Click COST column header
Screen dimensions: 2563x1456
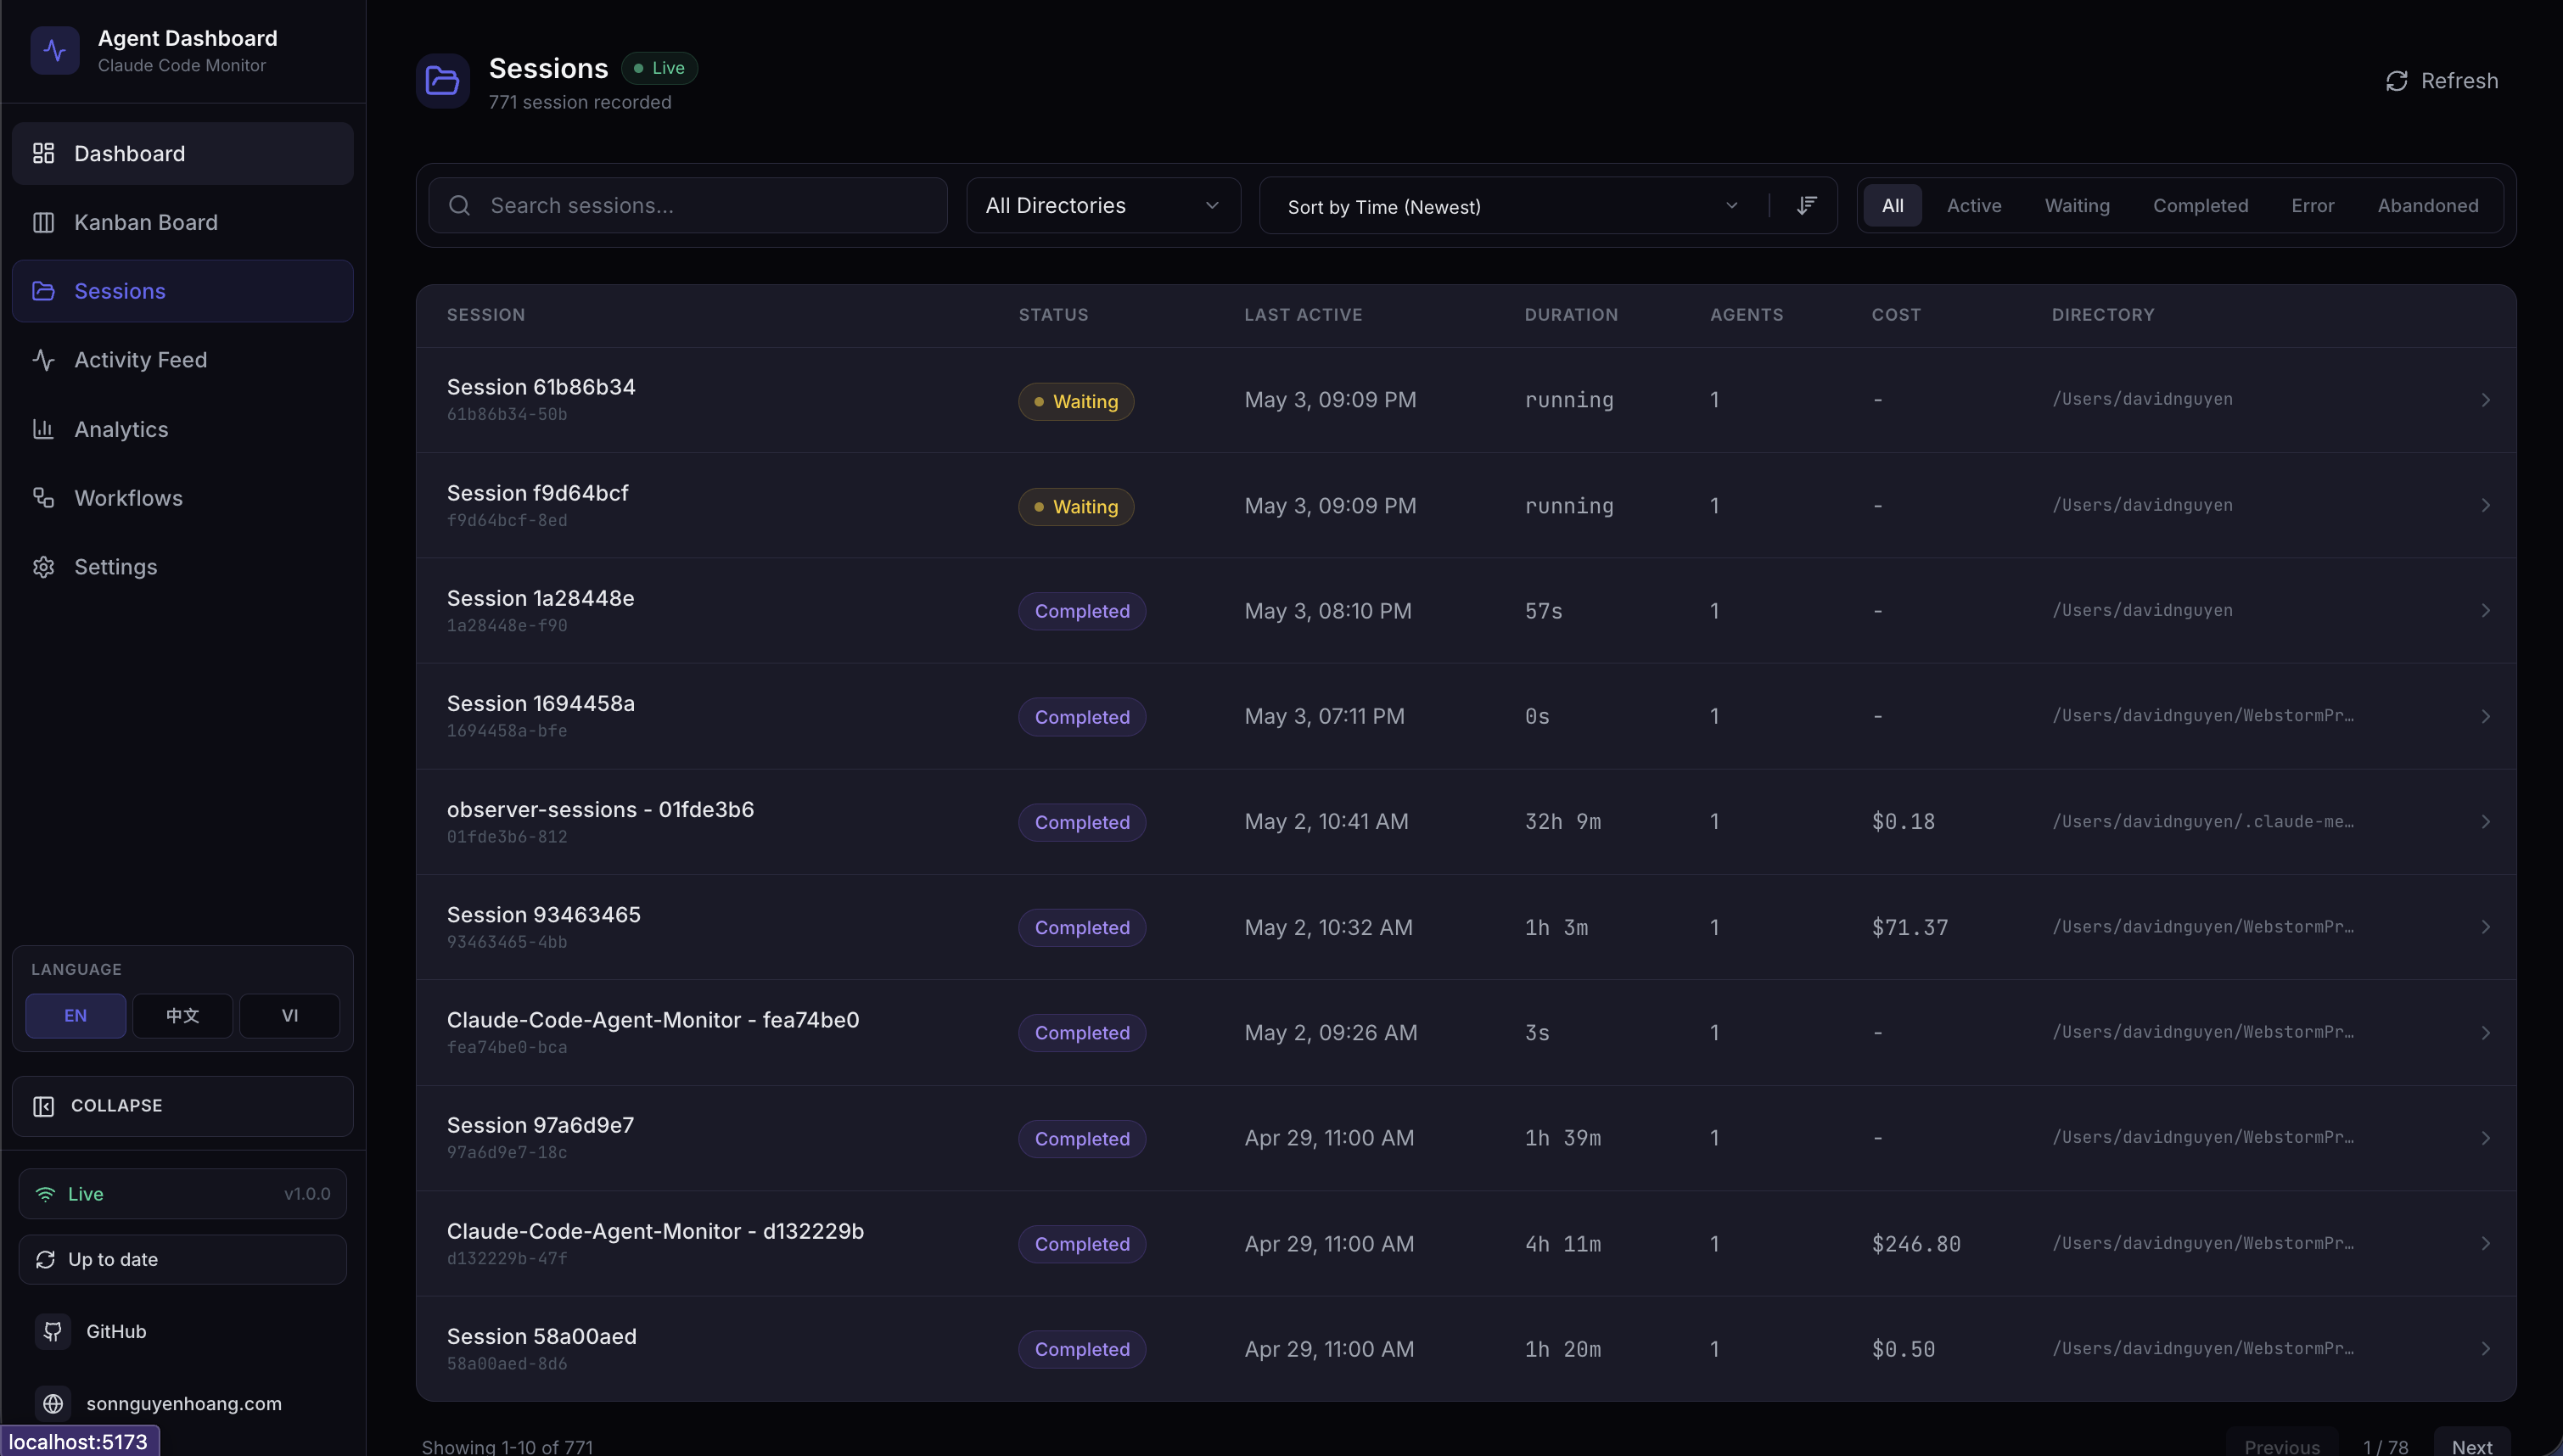coord(1896,315)
